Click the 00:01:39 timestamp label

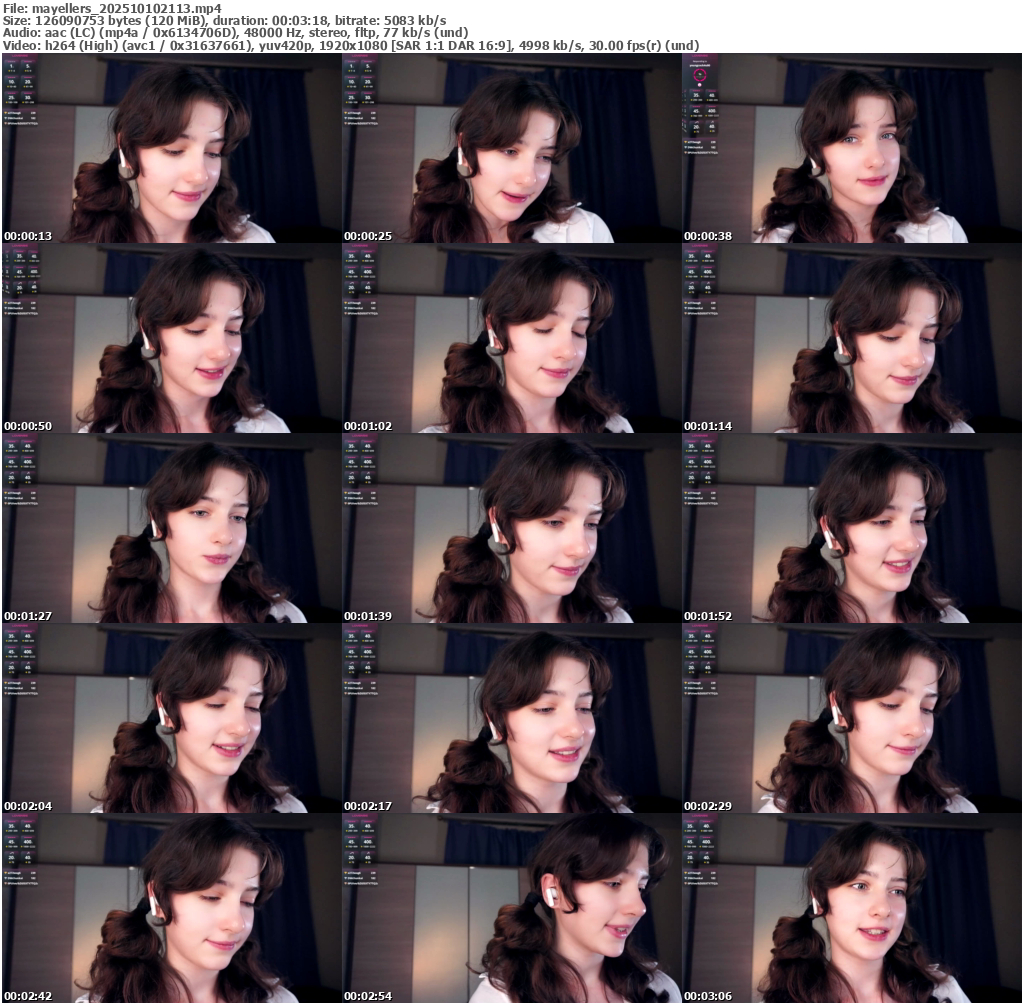(x=368, y=616)
